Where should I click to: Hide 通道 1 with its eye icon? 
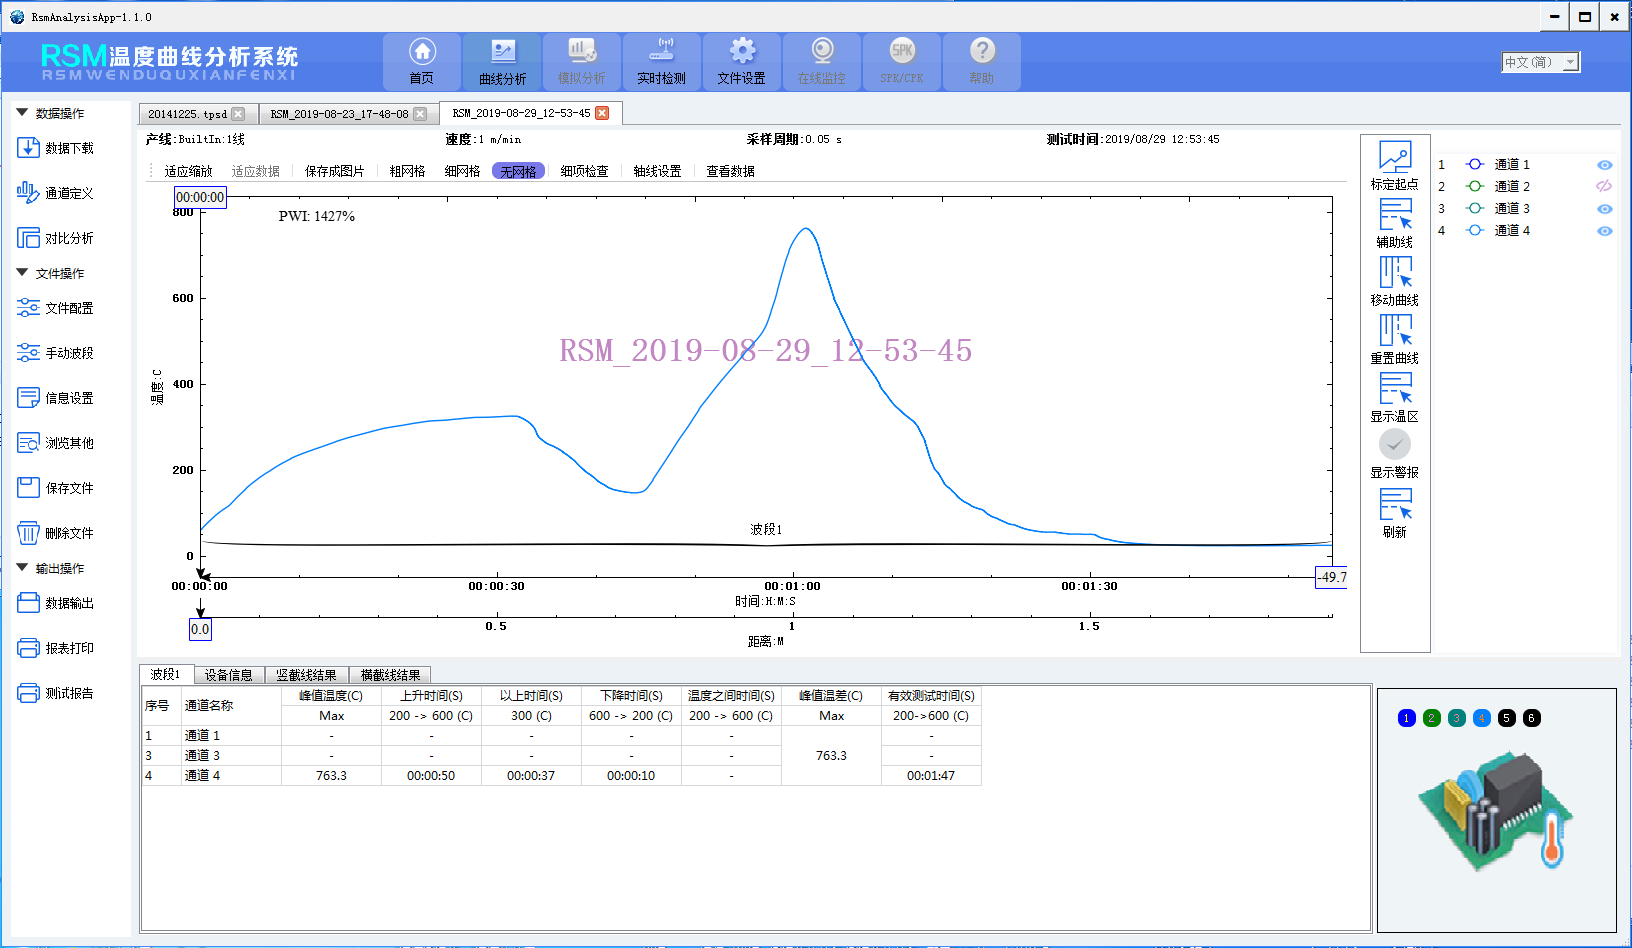1604,165
